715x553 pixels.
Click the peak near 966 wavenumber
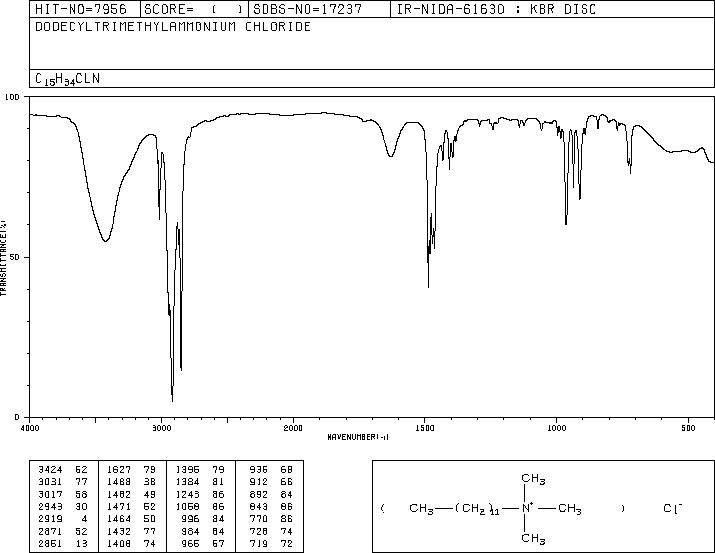566,223
